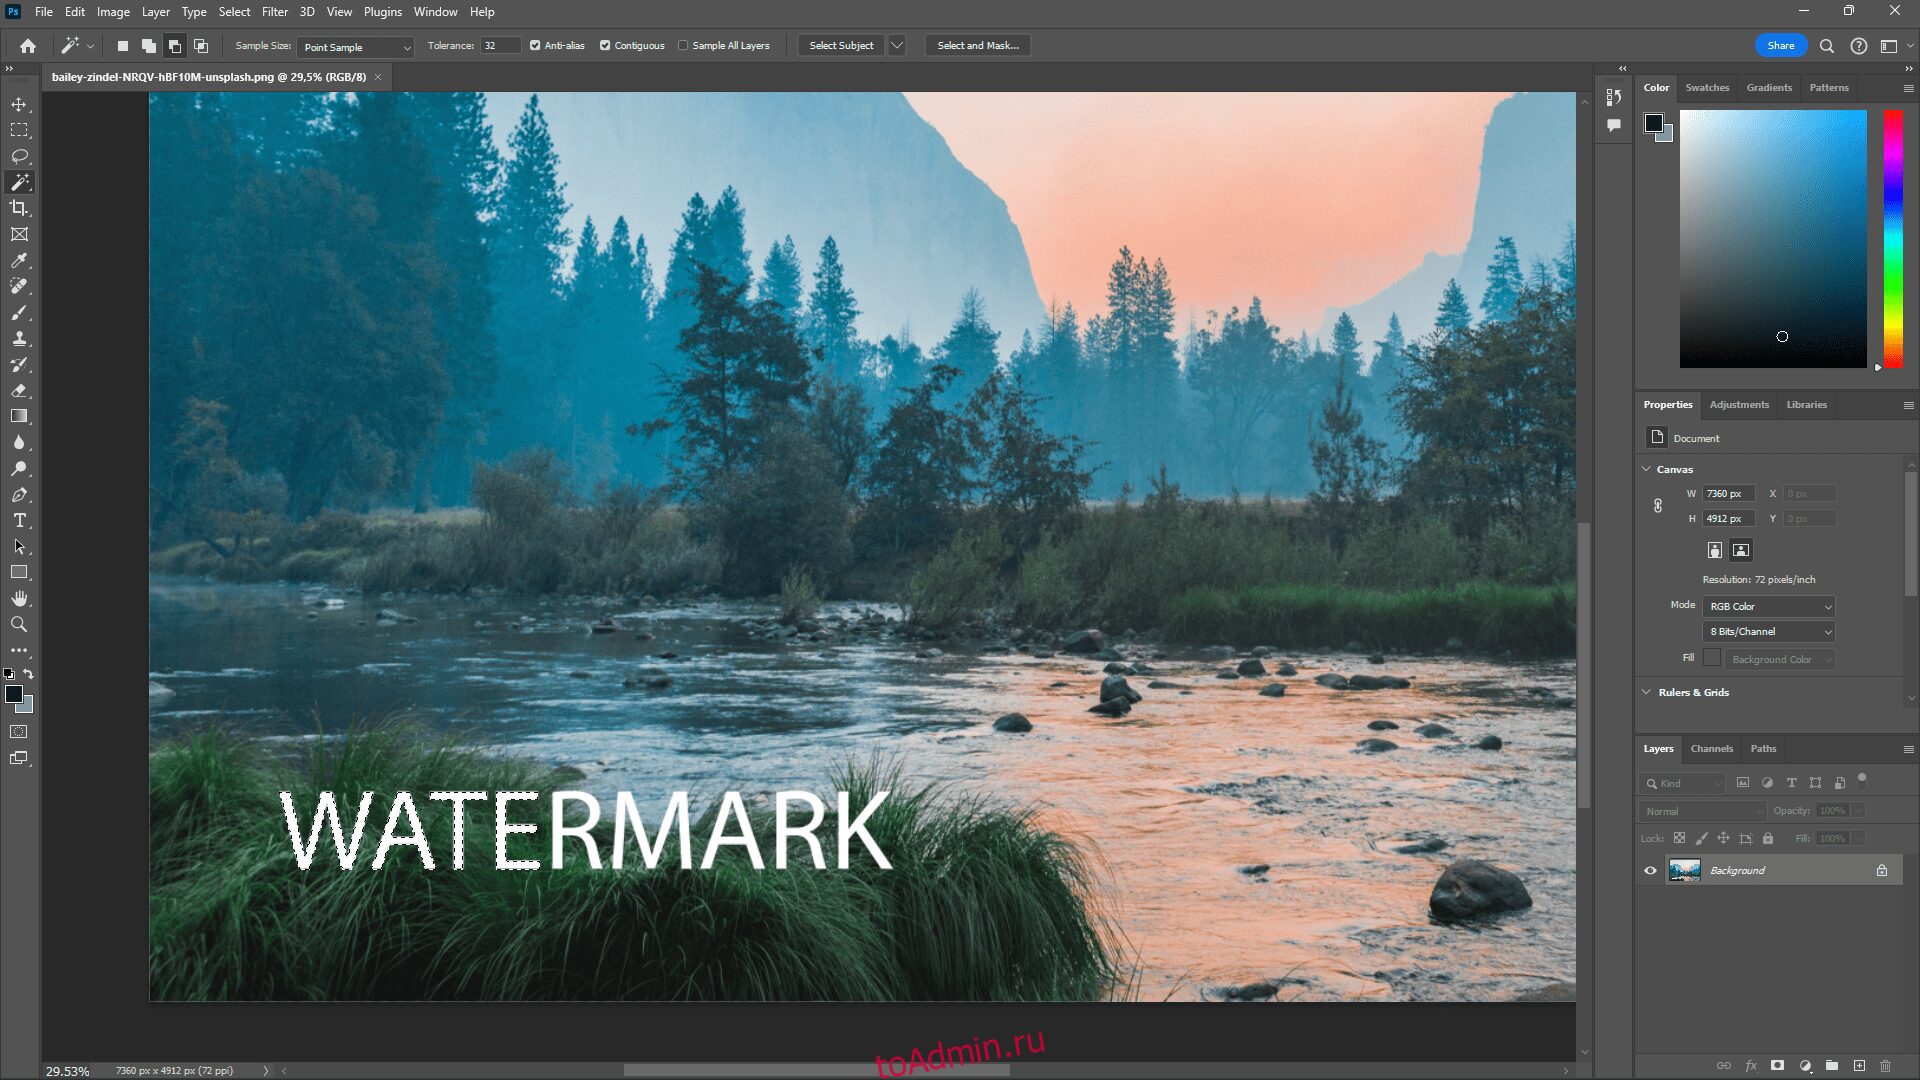Select the Eyedropper tool
Image resolution: width=1920 pixels, height=1080 pixels.
pyautogui.click(x=20, y=258)
